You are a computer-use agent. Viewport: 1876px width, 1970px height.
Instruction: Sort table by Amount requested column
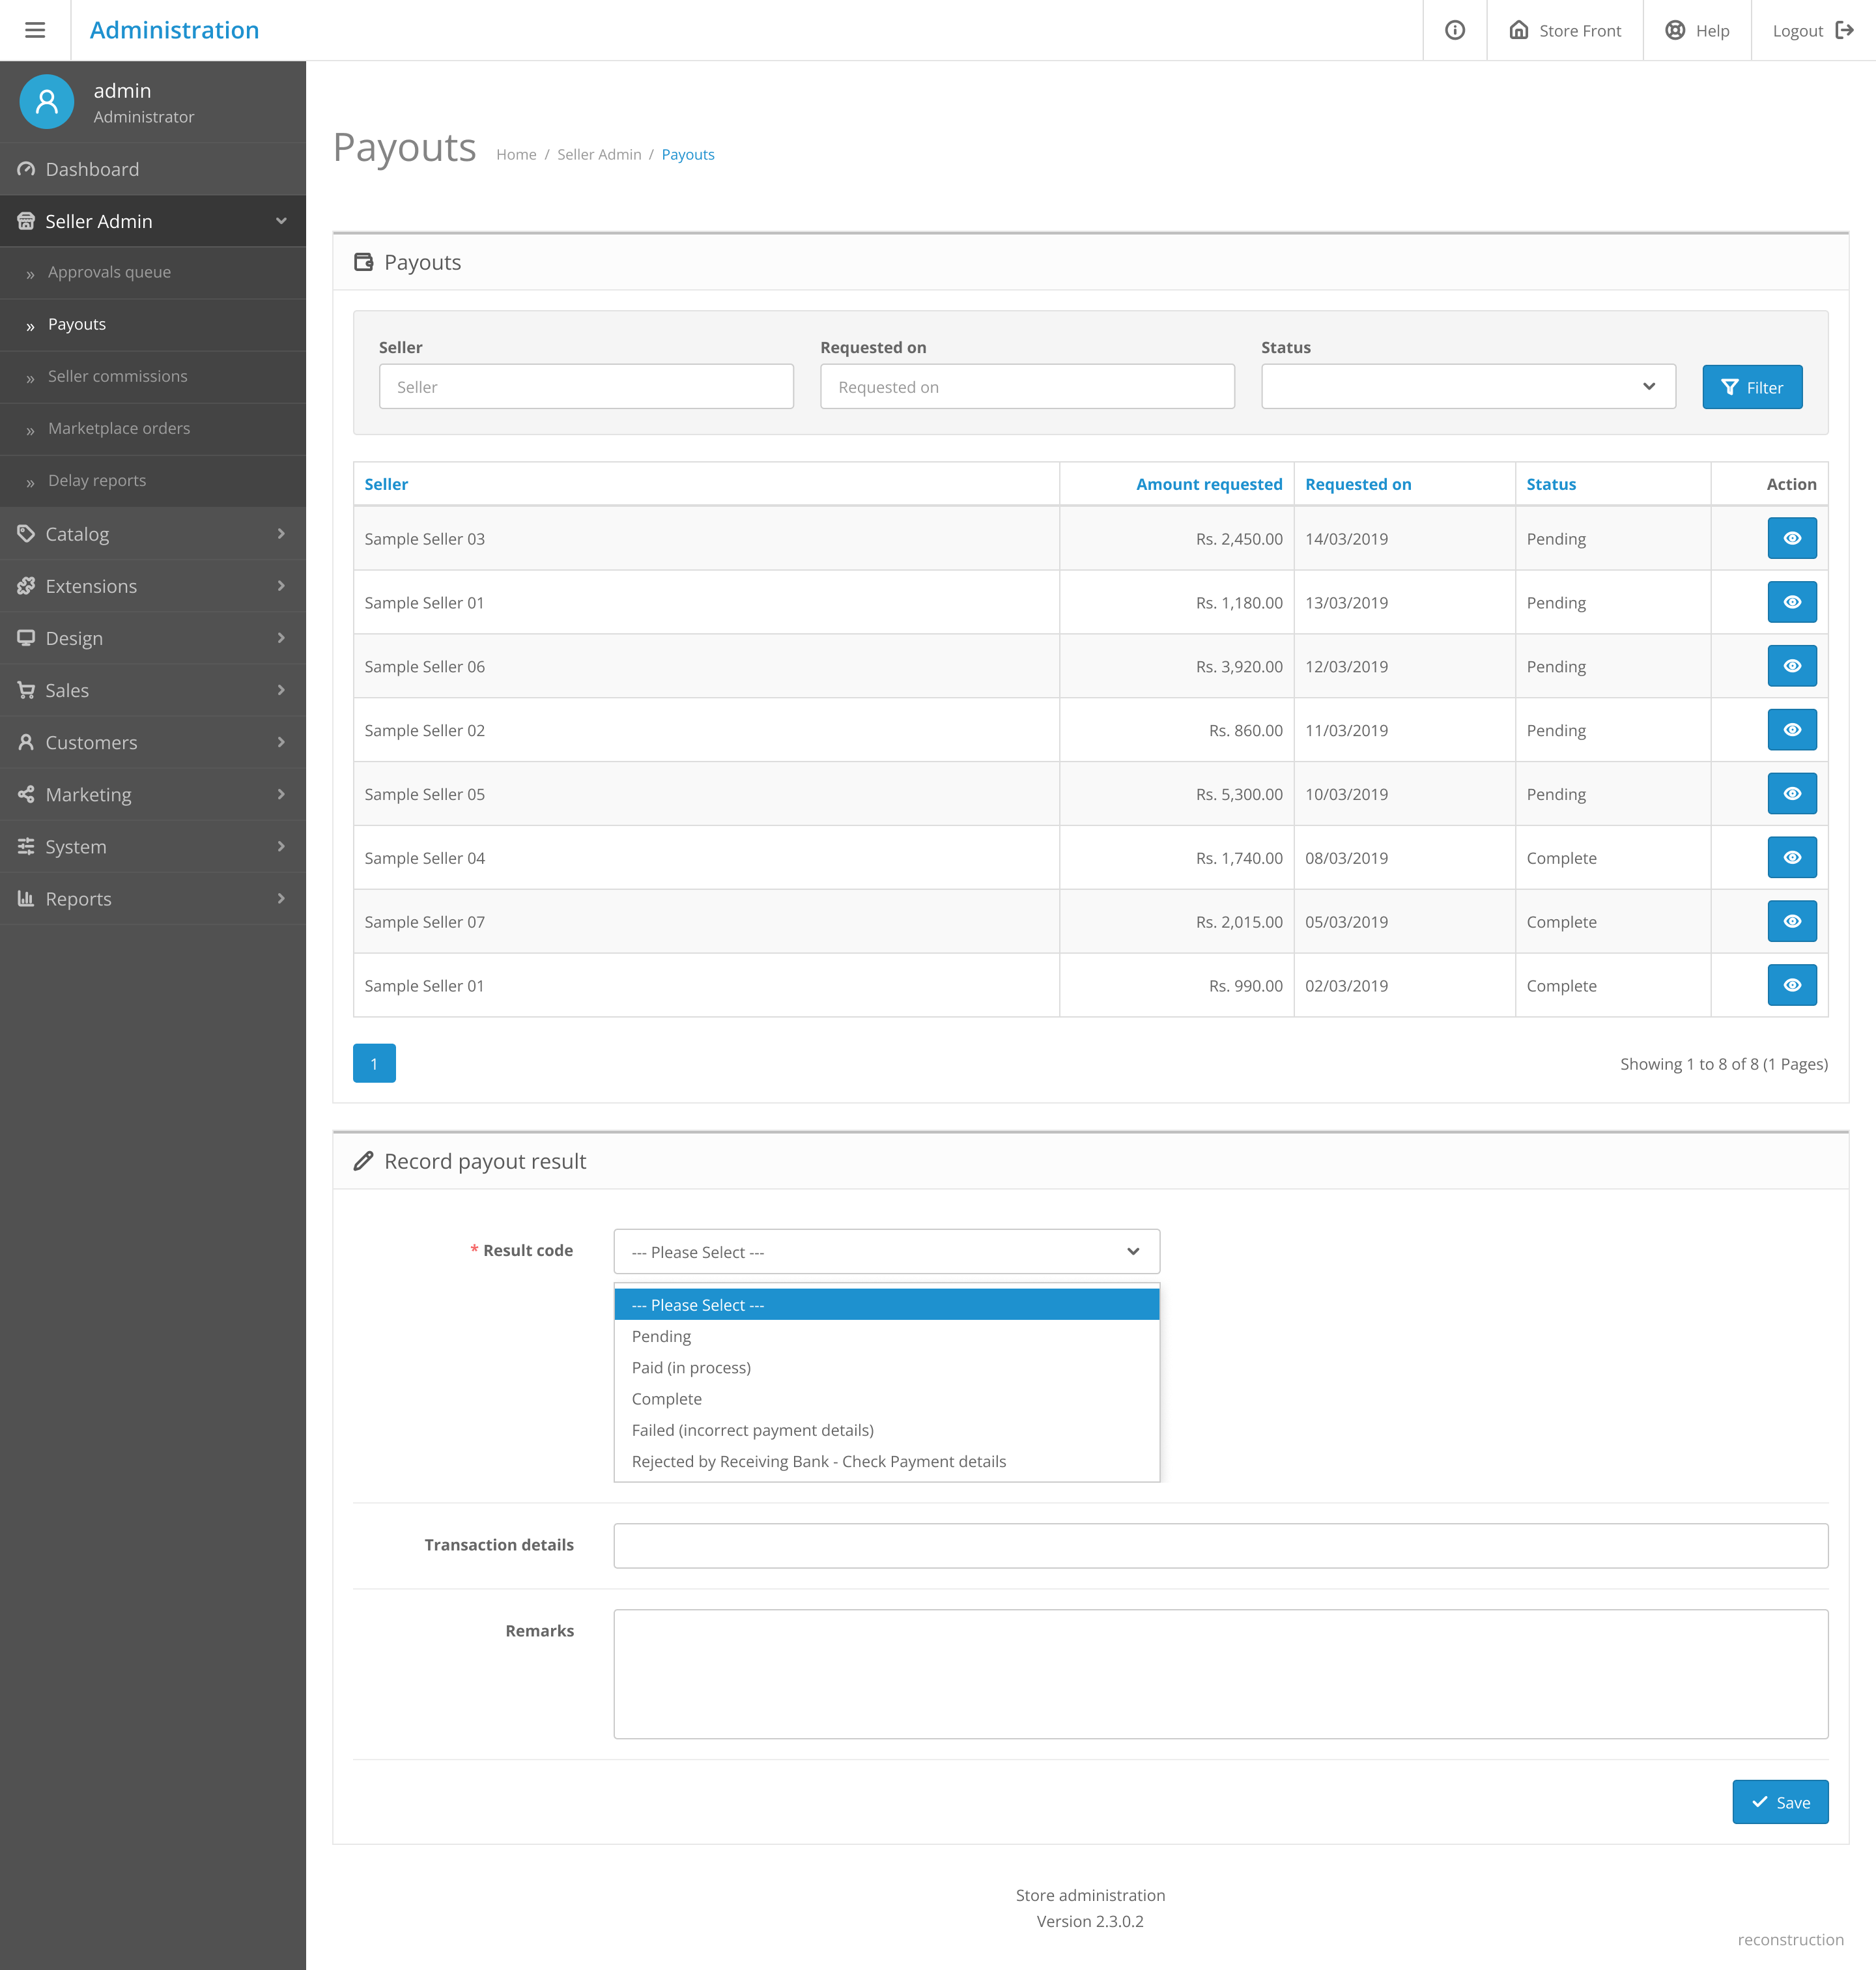pyautogui.click(x=1209, y=484)
